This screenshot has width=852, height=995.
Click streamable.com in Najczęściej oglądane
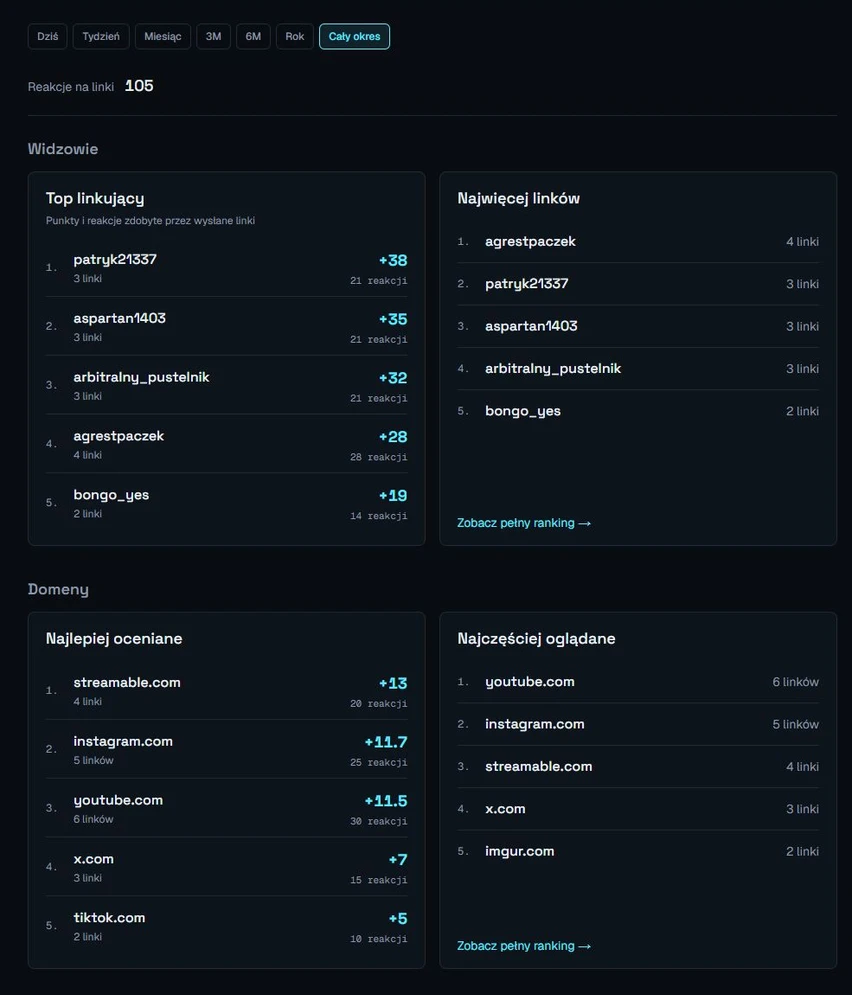pyautogui.click(x=539, y=767)
